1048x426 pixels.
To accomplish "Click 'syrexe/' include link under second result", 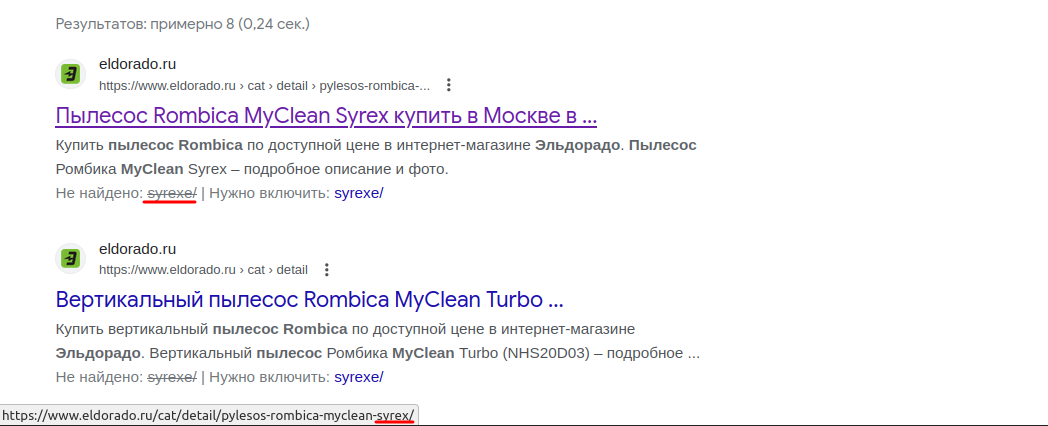I will click(358, 377).
